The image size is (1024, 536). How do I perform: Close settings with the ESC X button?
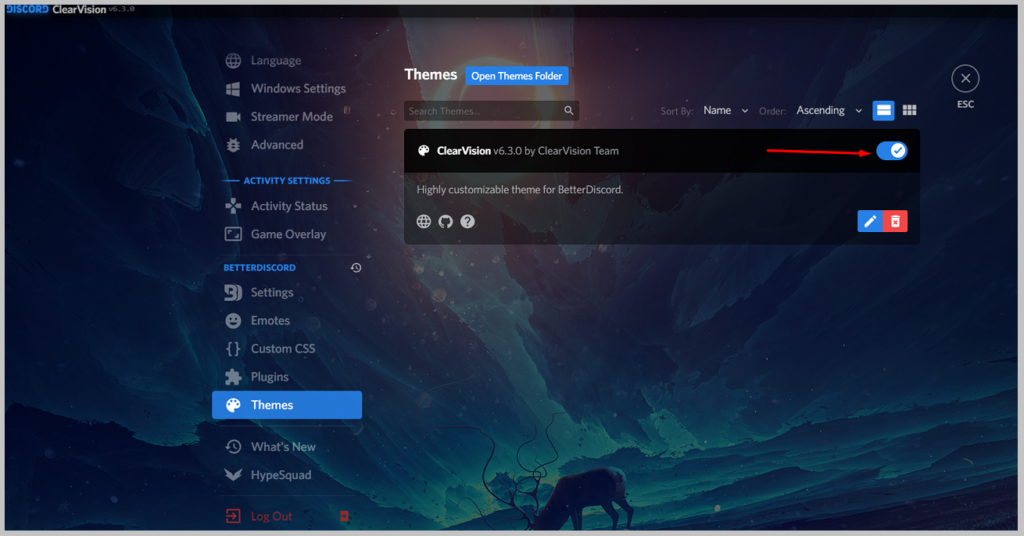click(x=965, y=79)
